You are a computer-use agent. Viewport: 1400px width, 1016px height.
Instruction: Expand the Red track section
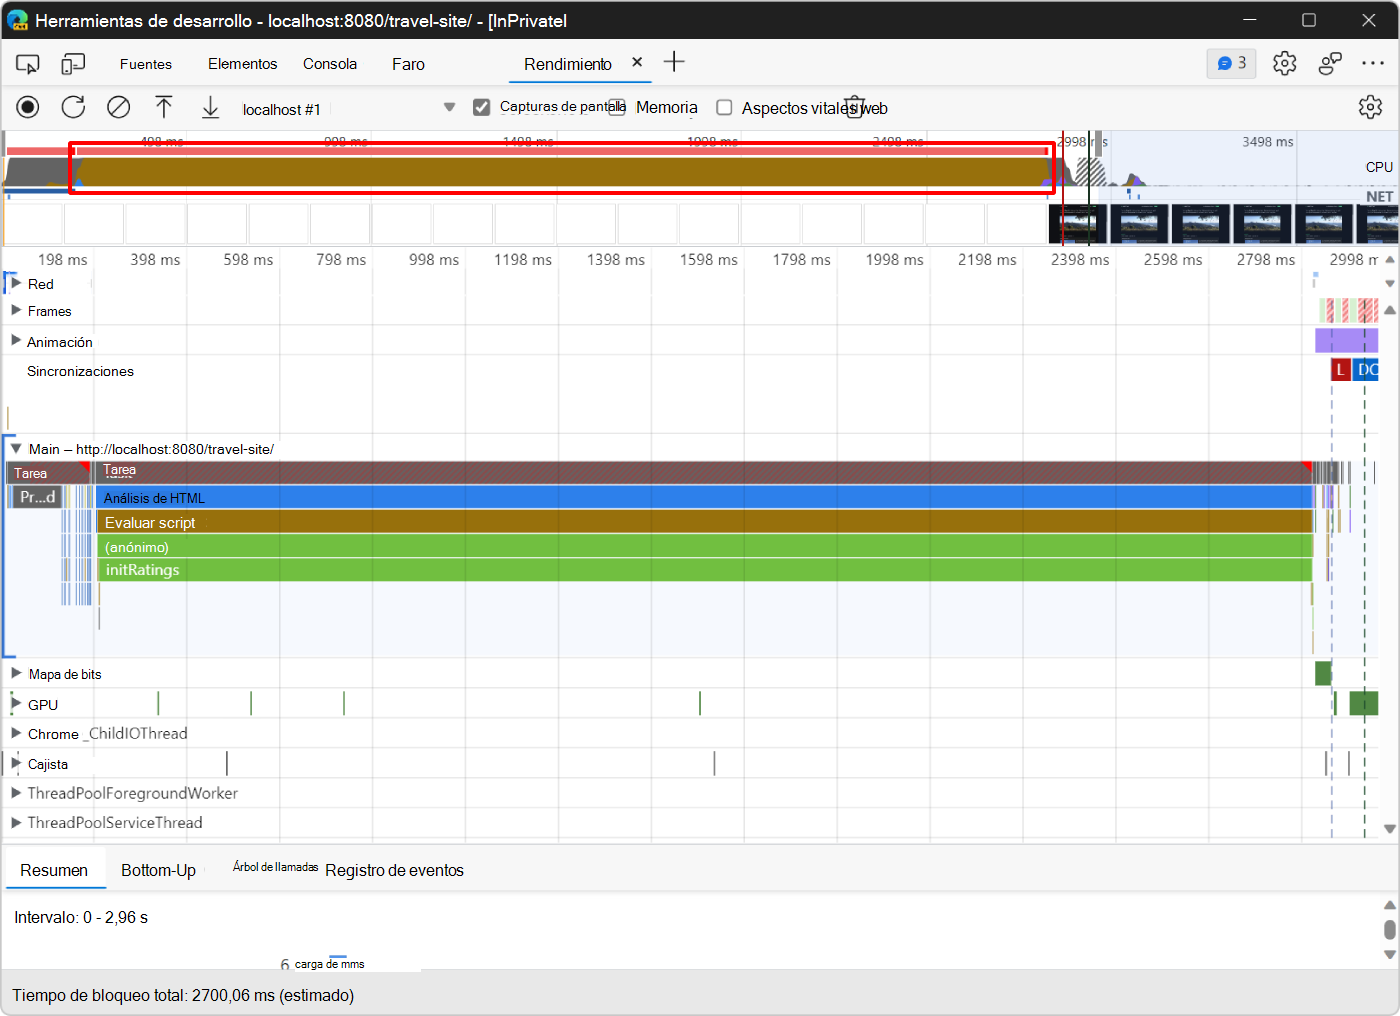(14, 284)
